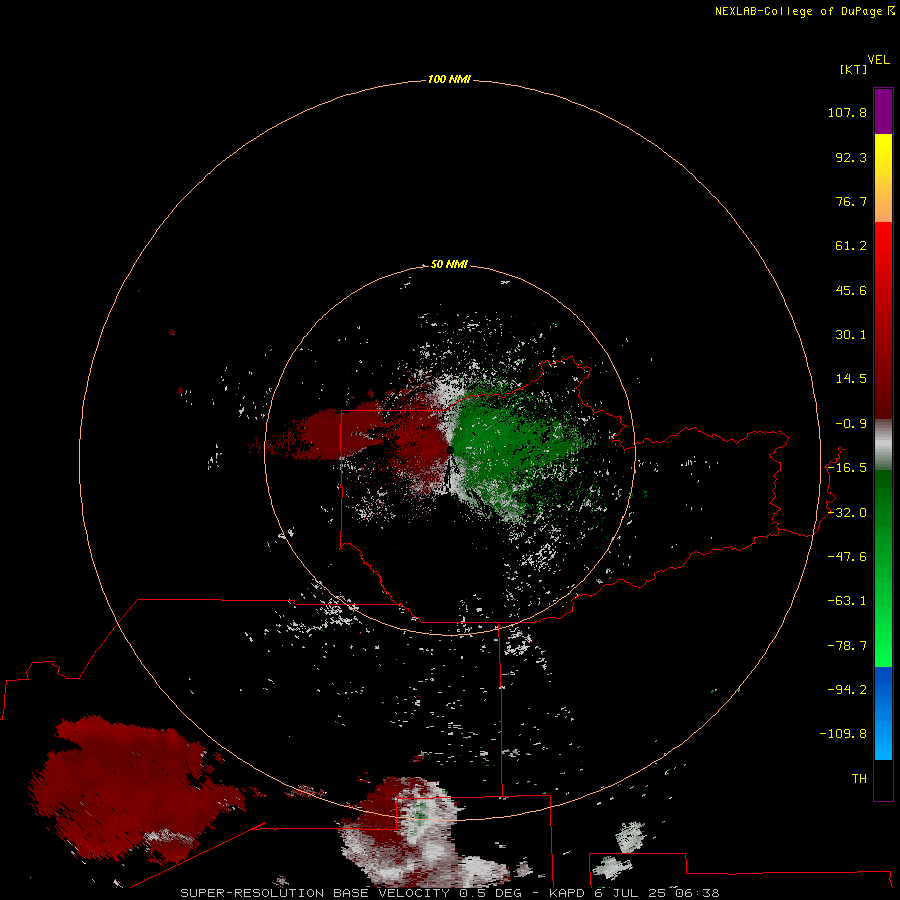
Task: Click the -94.2 velocity scale value
Action: coord(847,690)
